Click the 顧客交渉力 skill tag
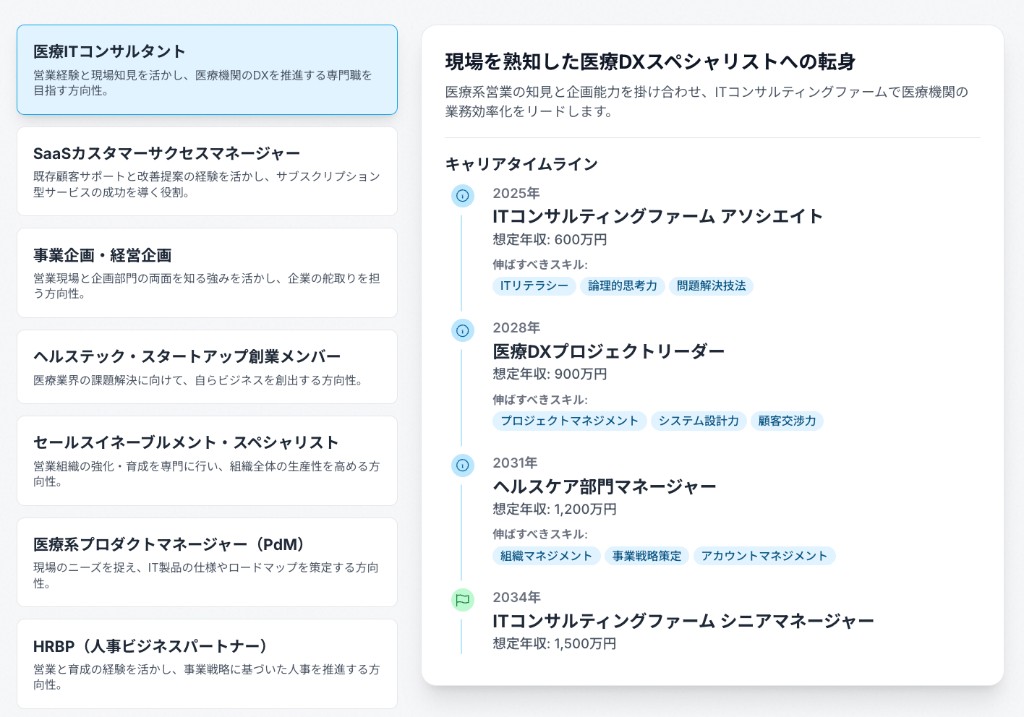Image resolution: width=1024 pixels, height=717 pixels. tap(789, 421)
